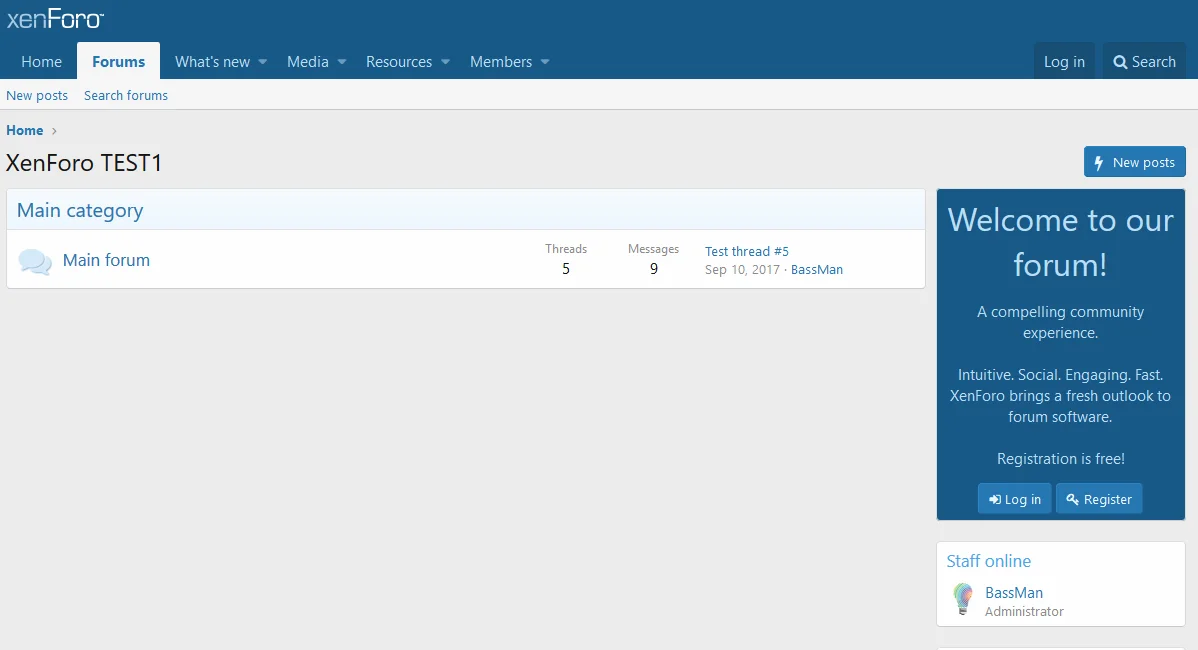Click Log in in the top navigation
This screenshot has width=1198, height=650.
[1064, 62]
